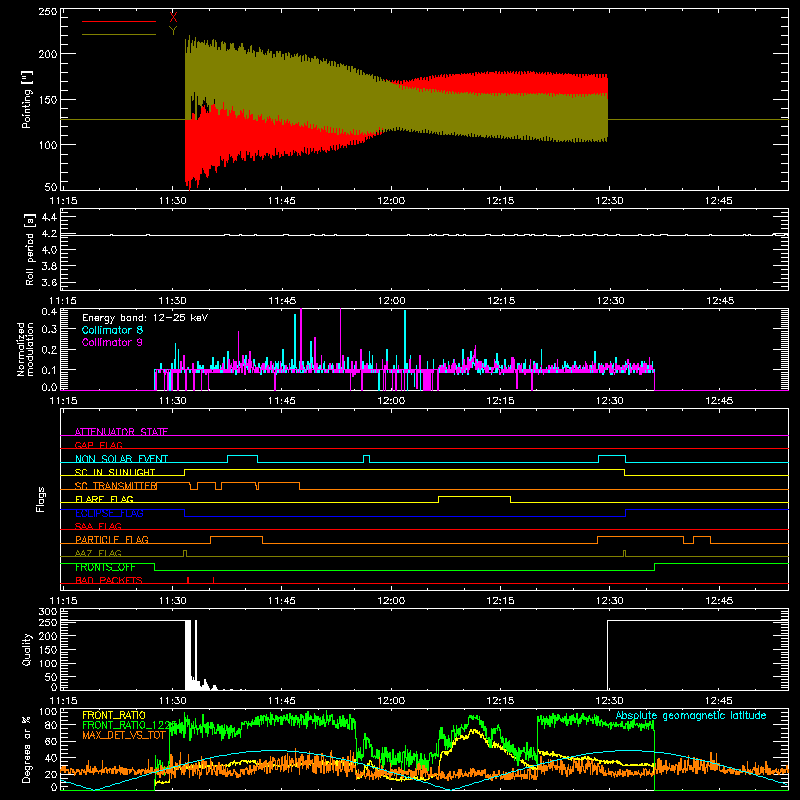Select the "Pointing" vertical axis title

click(x=27, y=99)
